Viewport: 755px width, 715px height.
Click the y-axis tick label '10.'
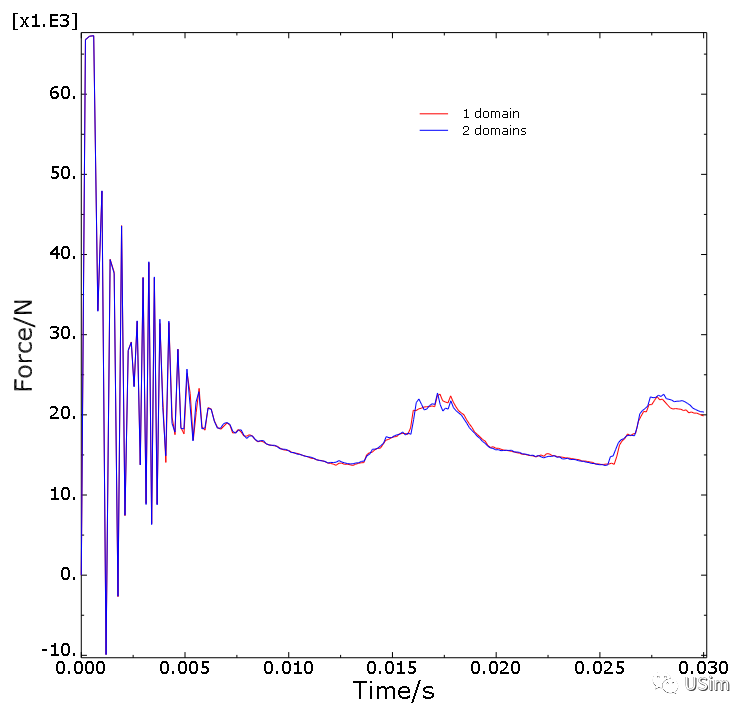pyautogui.click(x=63, y=494)
